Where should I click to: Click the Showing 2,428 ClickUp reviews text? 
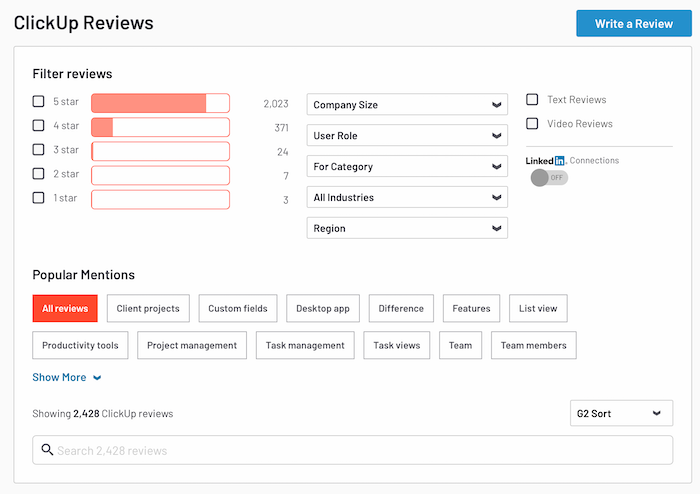[x=103, y=414]
